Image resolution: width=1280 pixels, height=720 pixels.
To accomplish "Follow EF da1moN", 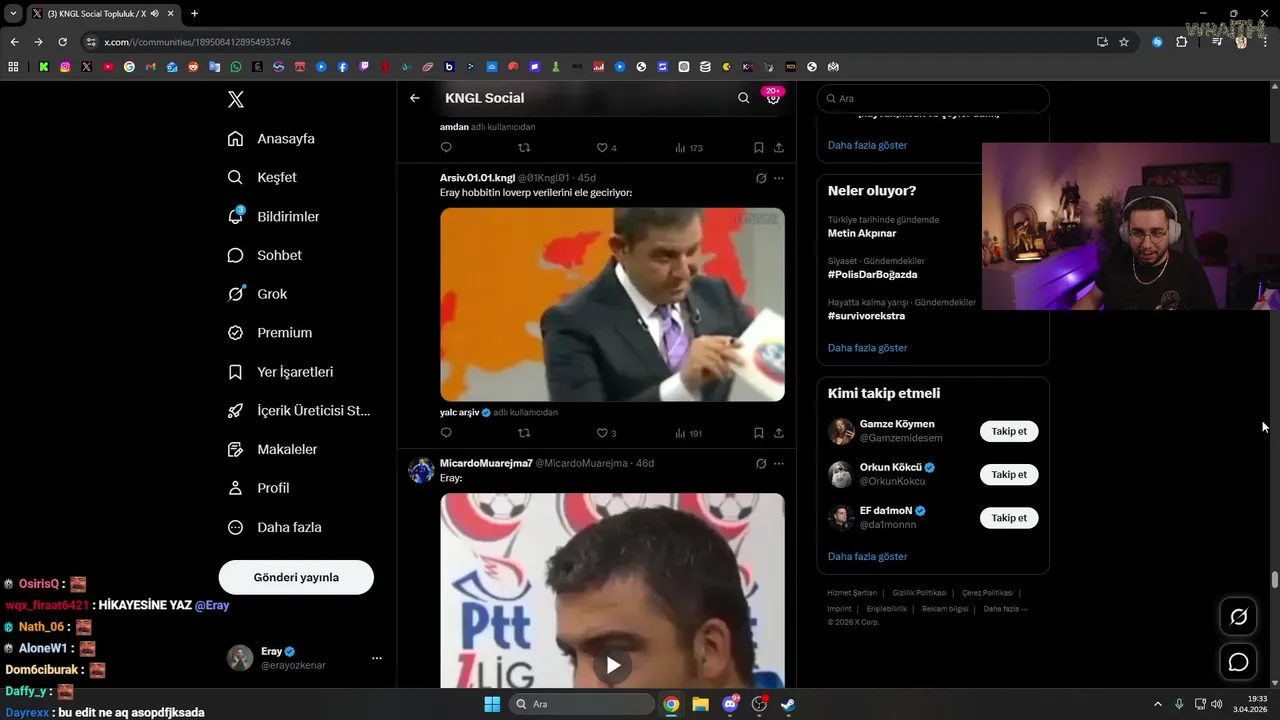I will click(1009, 518).
